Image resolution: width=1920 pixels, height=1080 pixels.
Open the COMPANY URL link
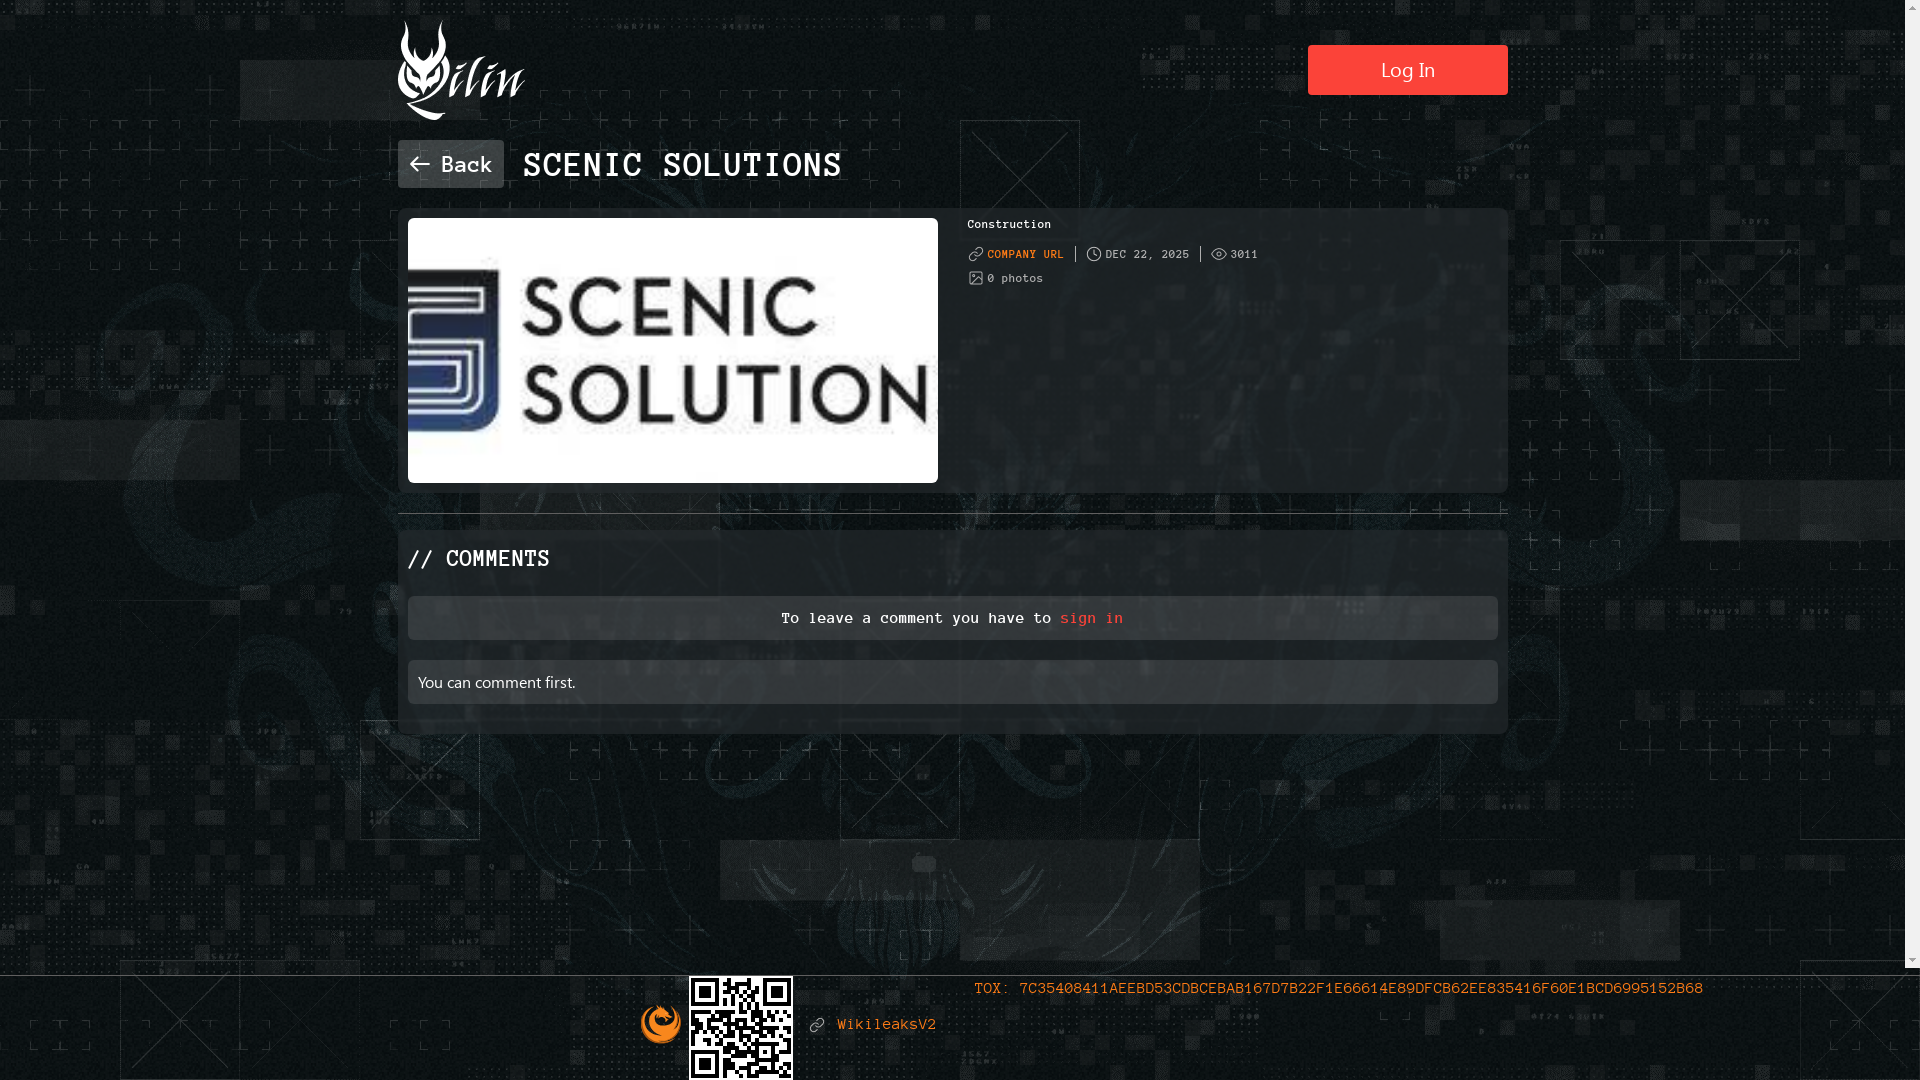click(1025, 254)
